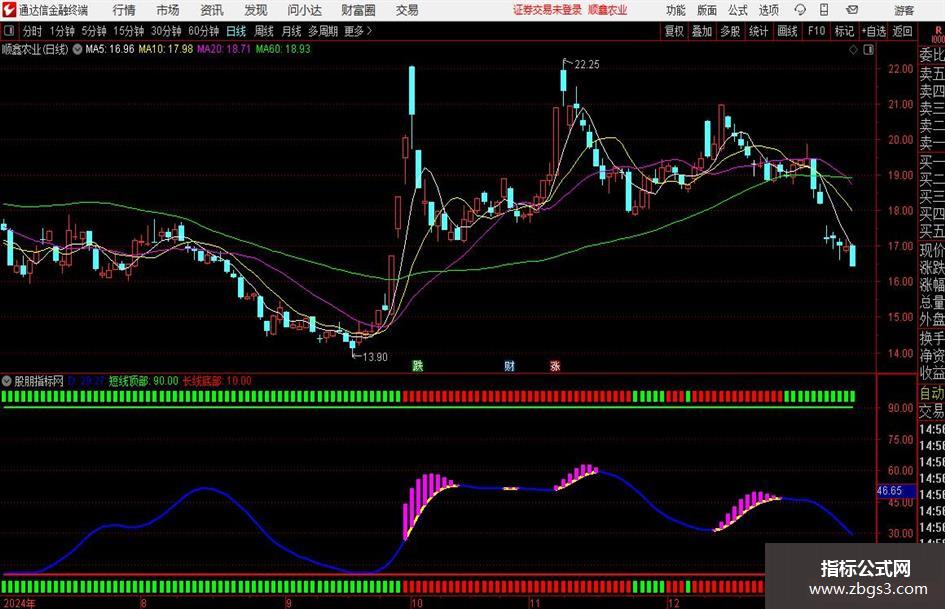Select the 日线 daily period tab
The height and width of the screenshot is (609, 945).
click(x=236, y=31)
